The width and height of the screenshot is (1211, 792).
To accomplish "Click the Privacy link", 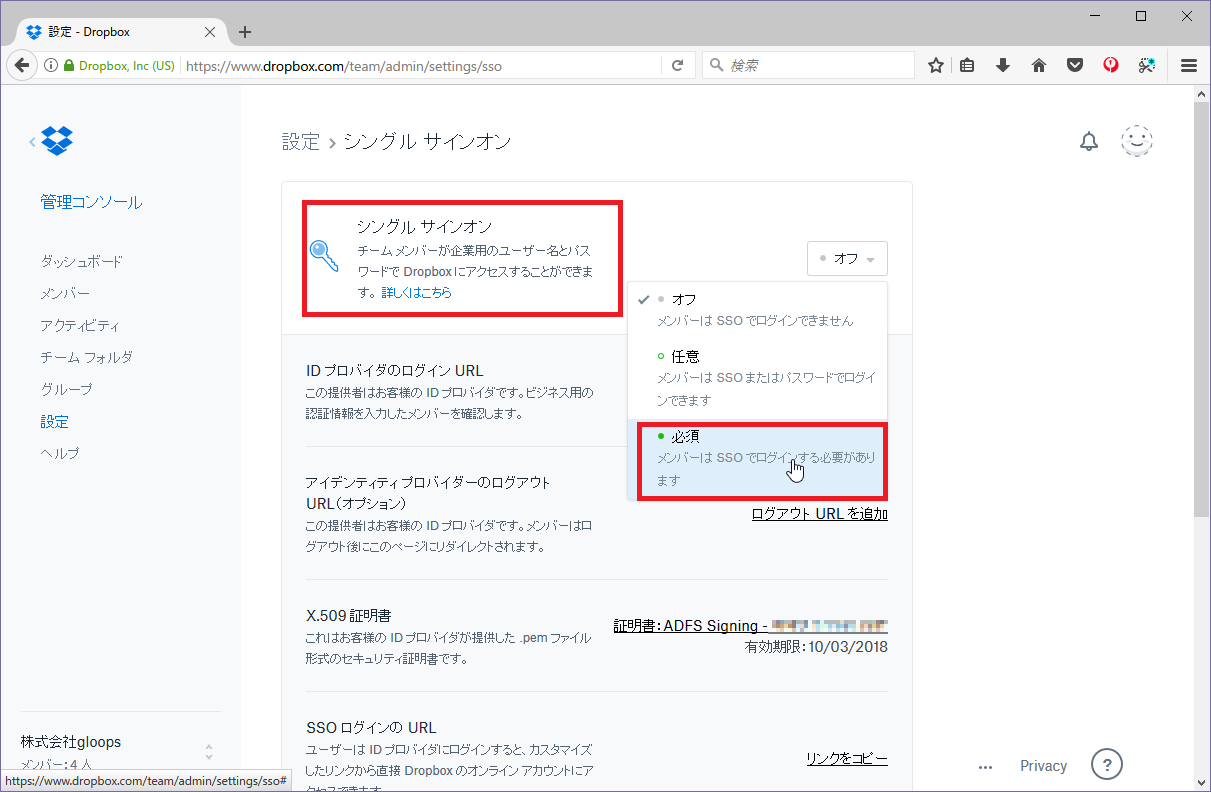I will pyautogui.click(x=1043, y=766).
